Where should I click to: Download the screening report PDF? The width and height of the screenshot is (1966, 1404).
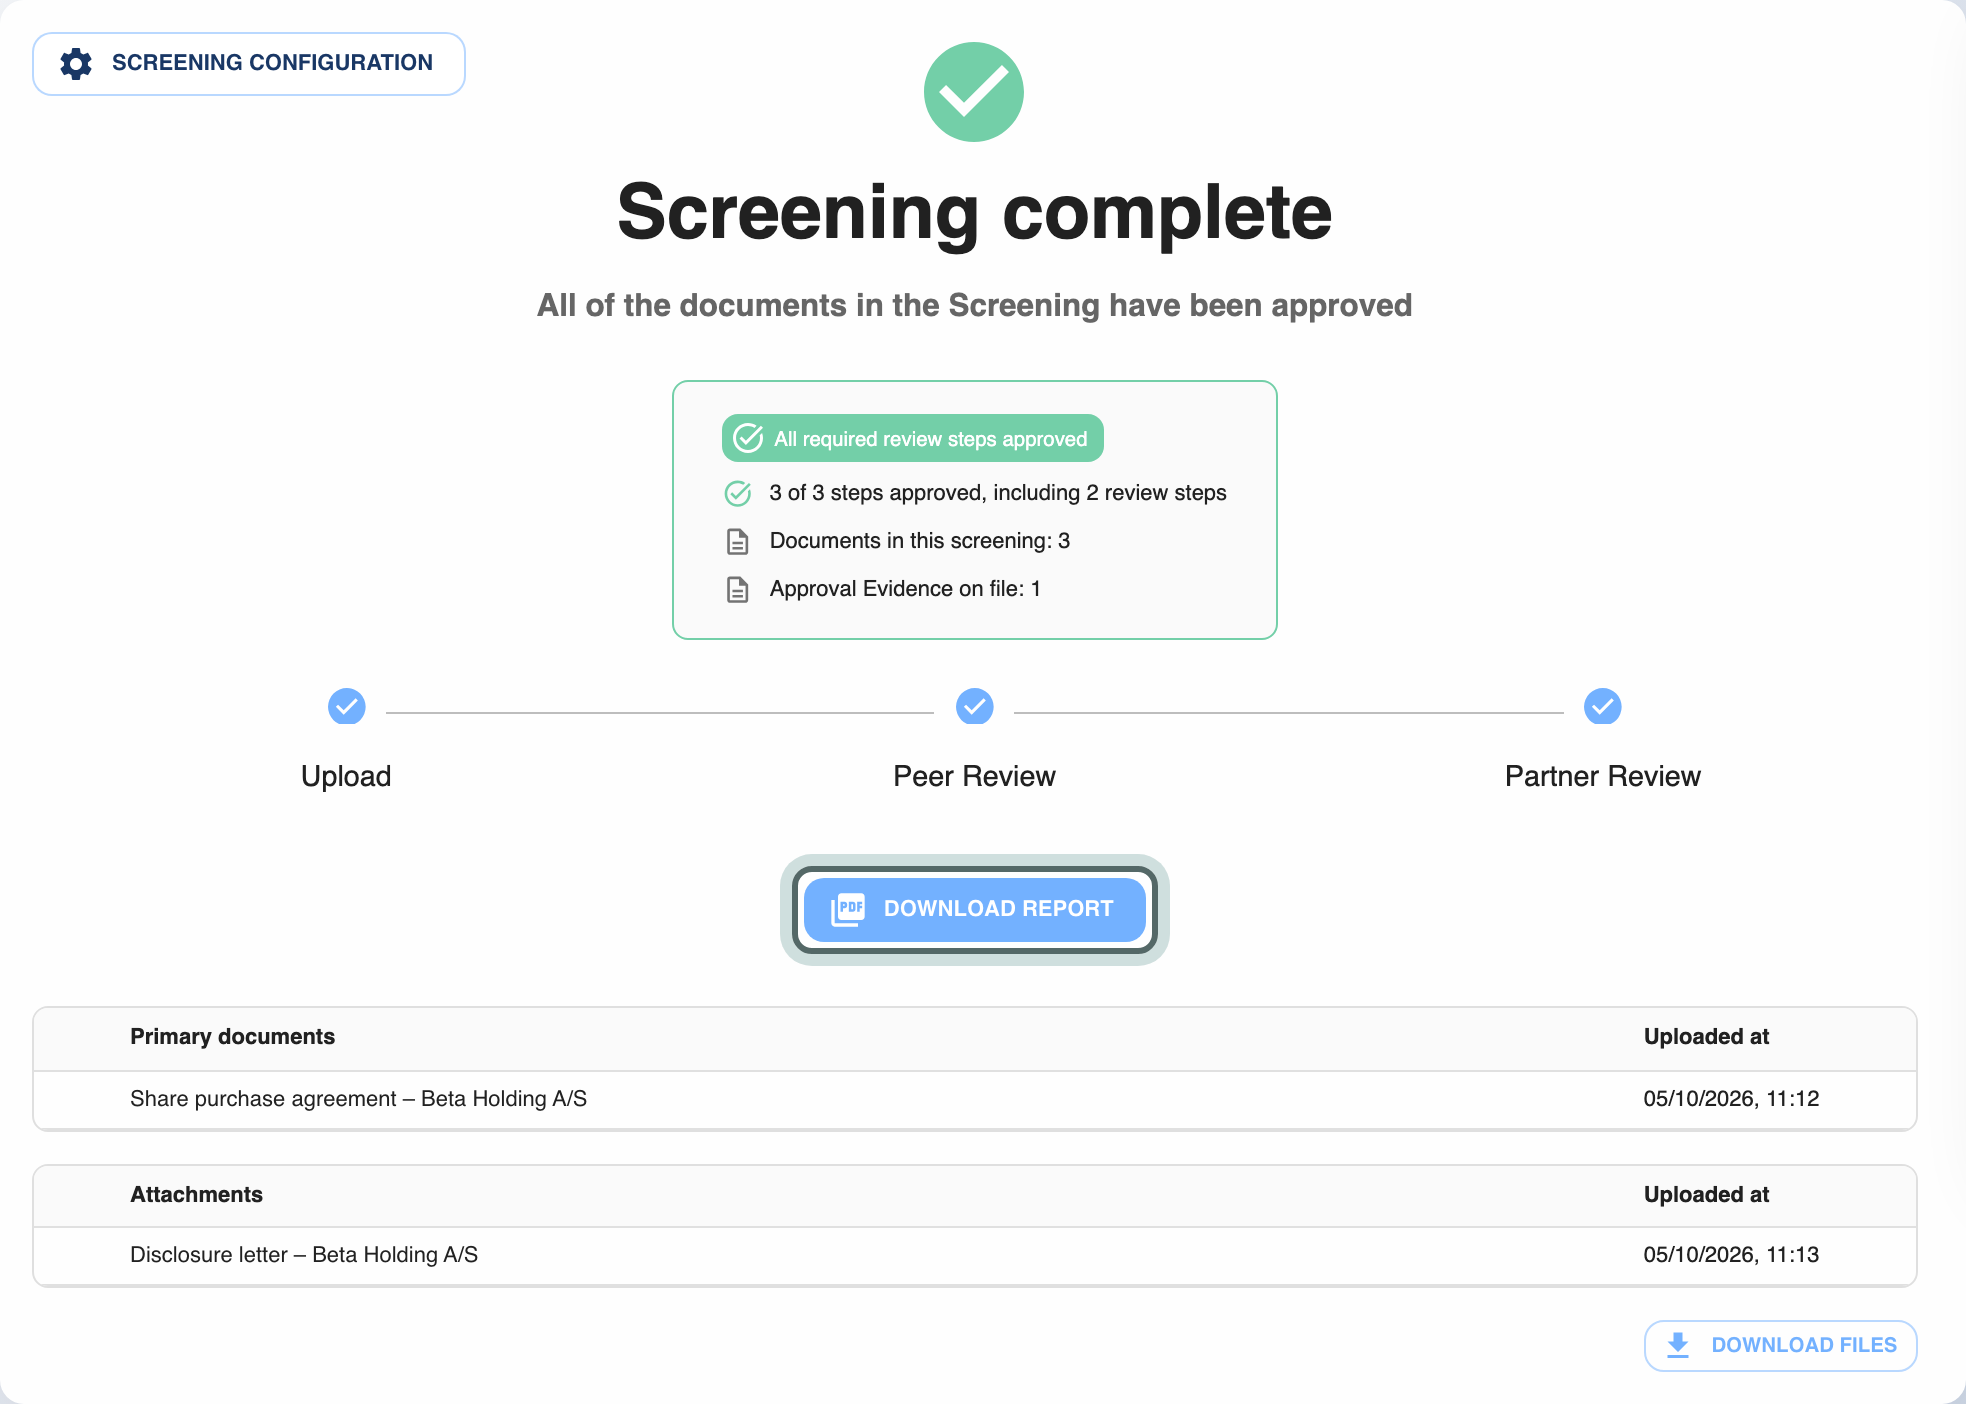point(975,909)
